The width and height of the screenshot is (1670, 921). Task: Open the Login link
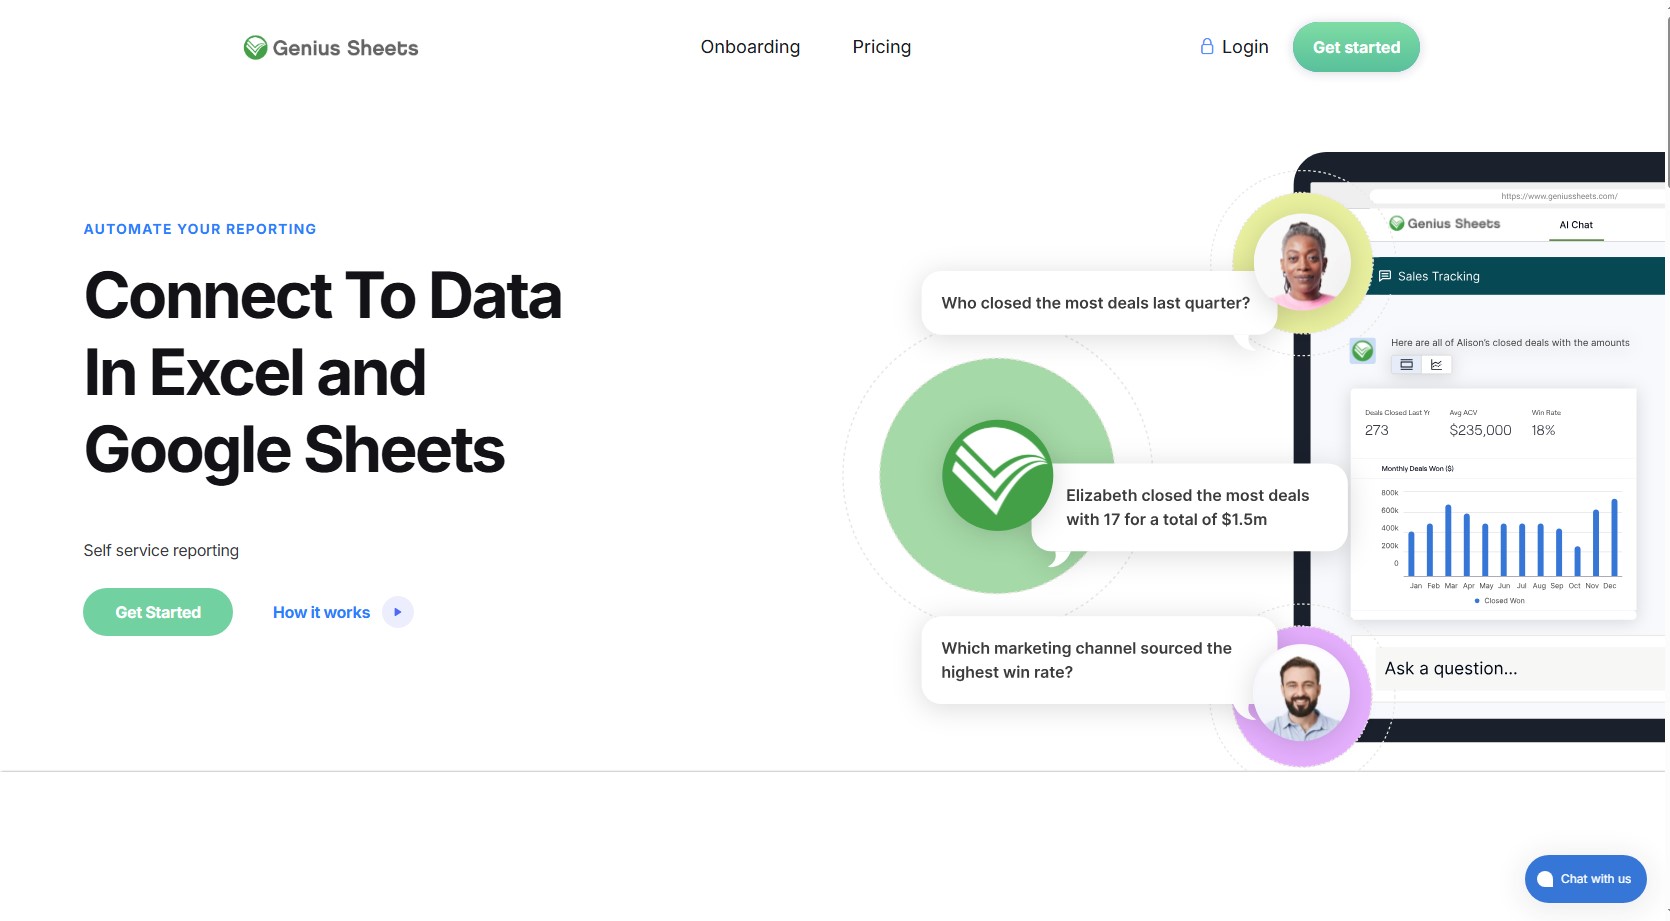click(x=1244, y=47)
